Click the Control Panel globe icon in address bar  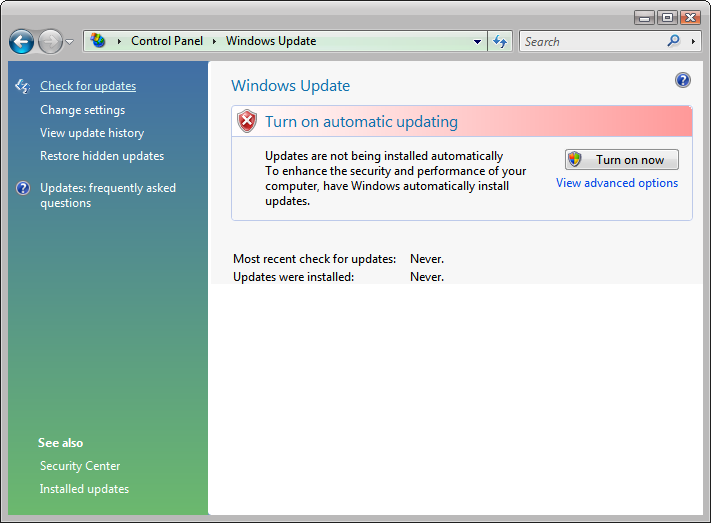point(97,41)
